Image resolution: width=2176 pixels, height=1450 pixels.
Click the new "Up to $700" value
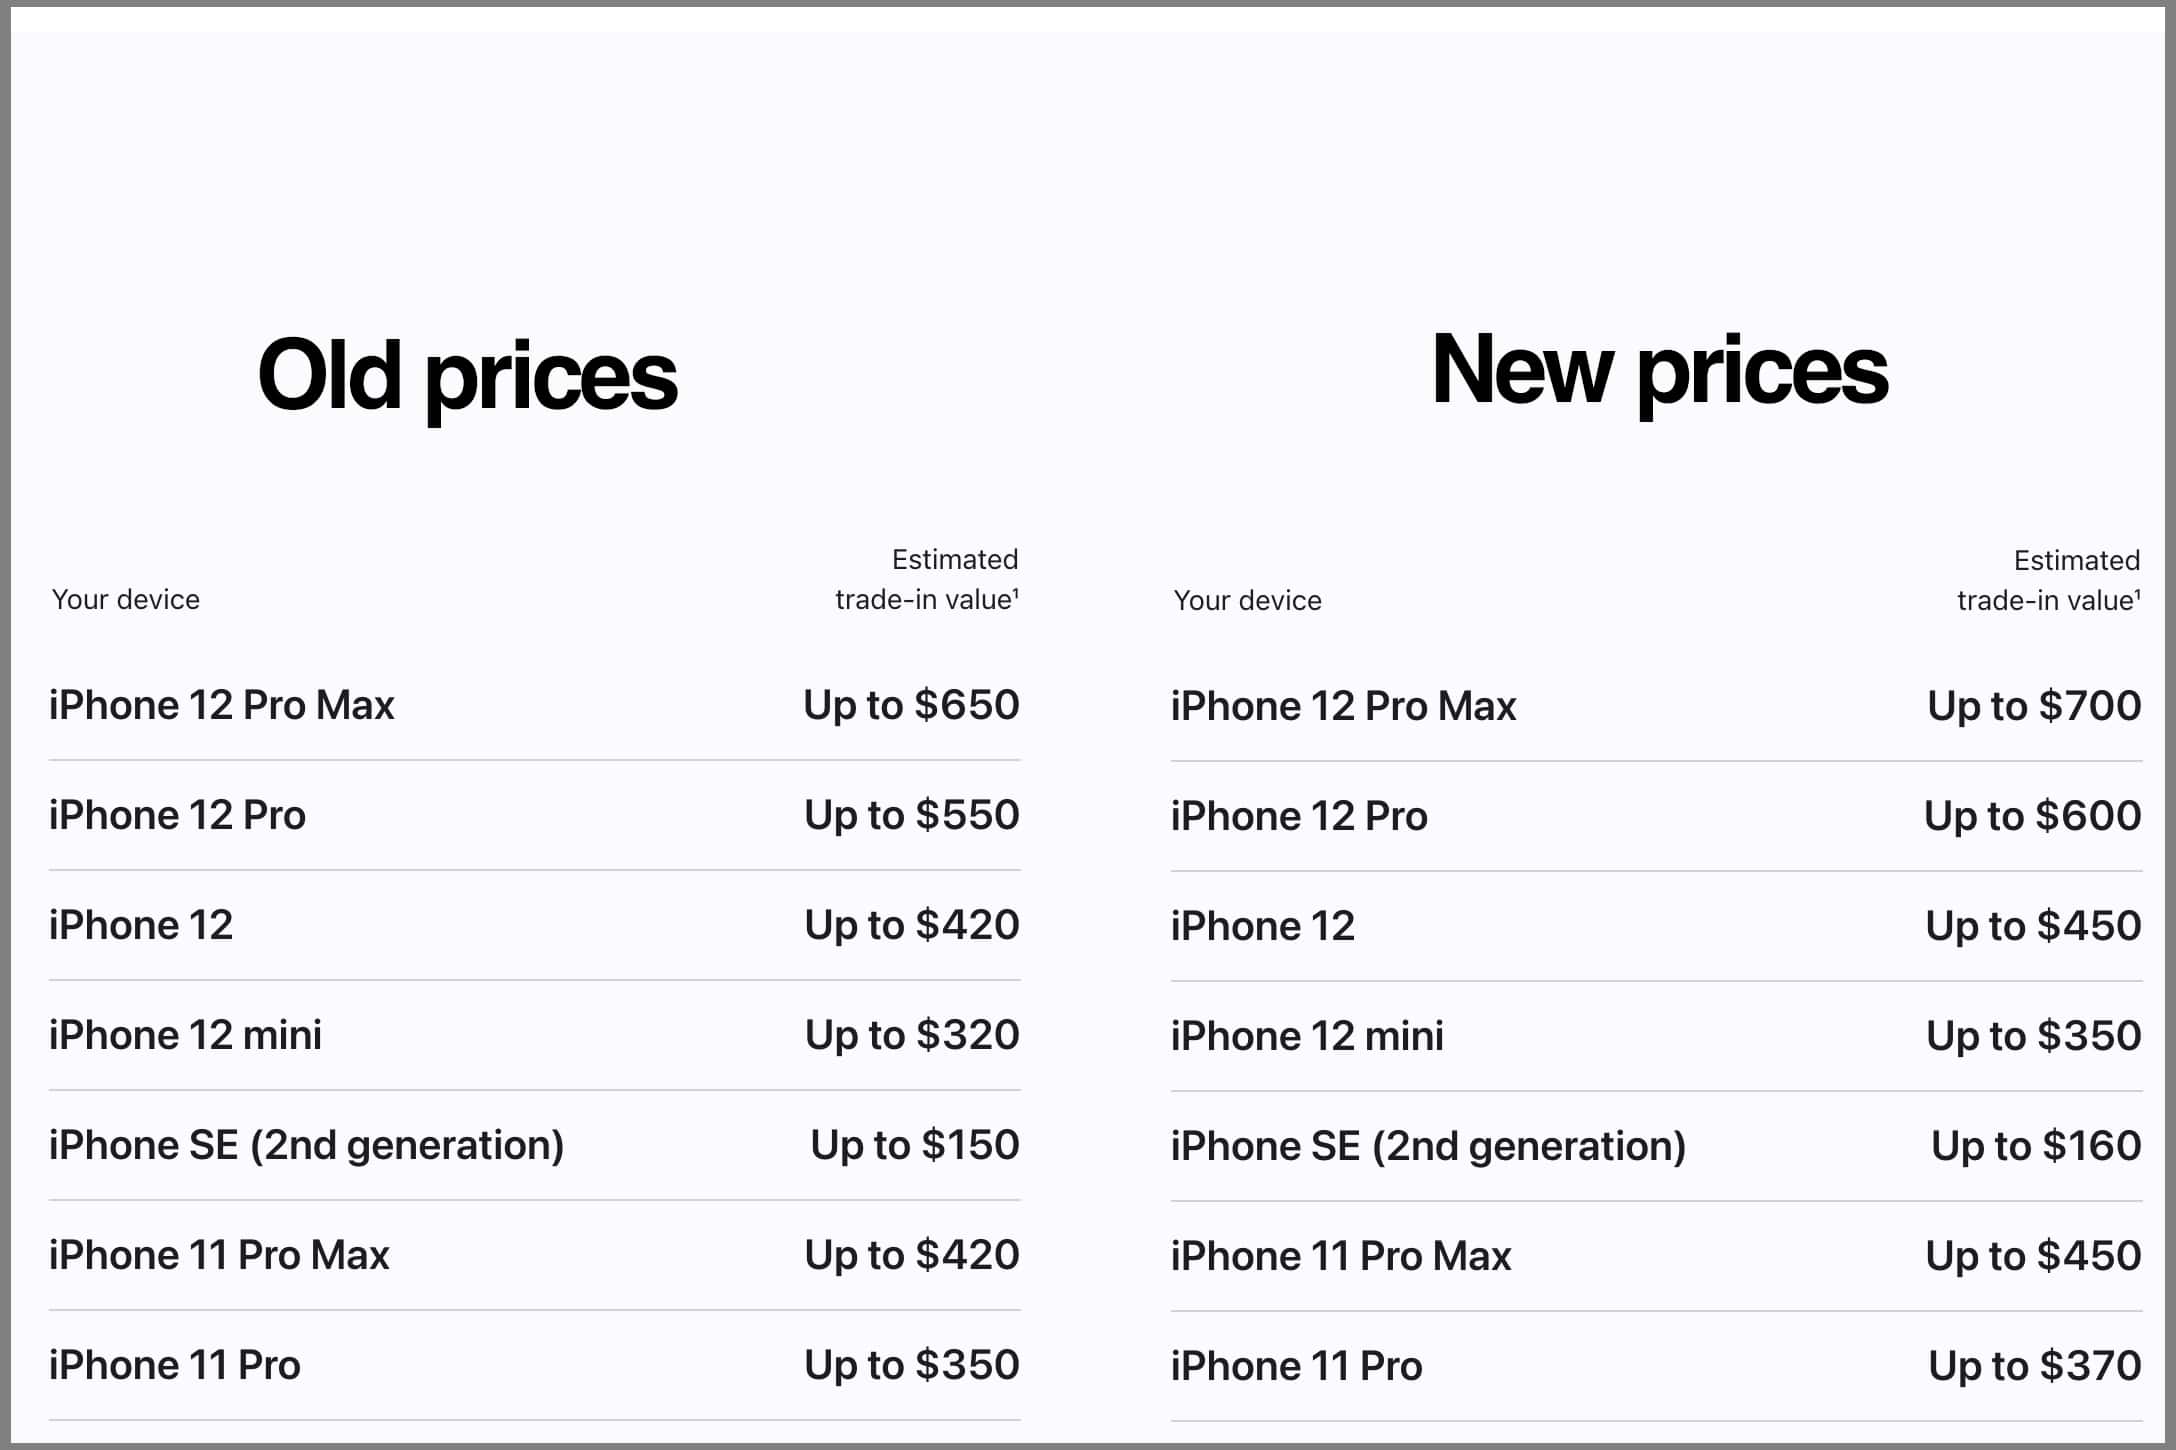pyautogui.click(x=2034, y=706)
